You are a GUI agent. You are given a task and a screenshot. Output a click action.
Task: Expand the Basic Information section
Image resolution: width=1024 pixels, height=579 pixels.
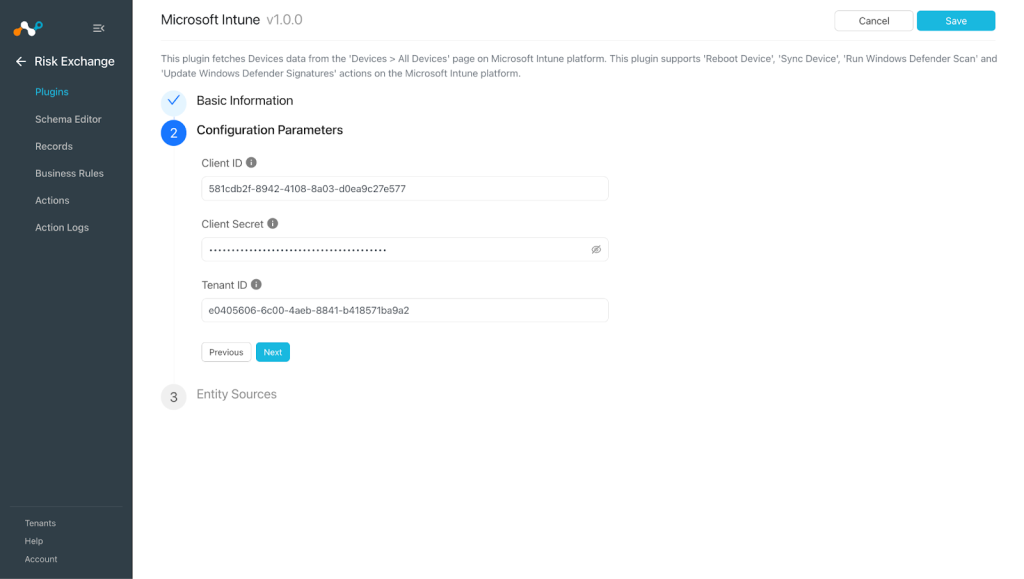[245, 101]
